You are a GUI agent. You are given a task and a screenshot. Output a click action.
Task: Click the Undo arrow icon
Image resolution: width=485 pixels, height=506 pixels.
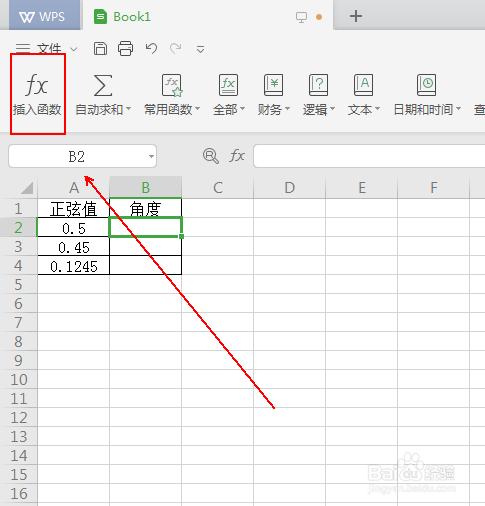(x=151, y=49)
